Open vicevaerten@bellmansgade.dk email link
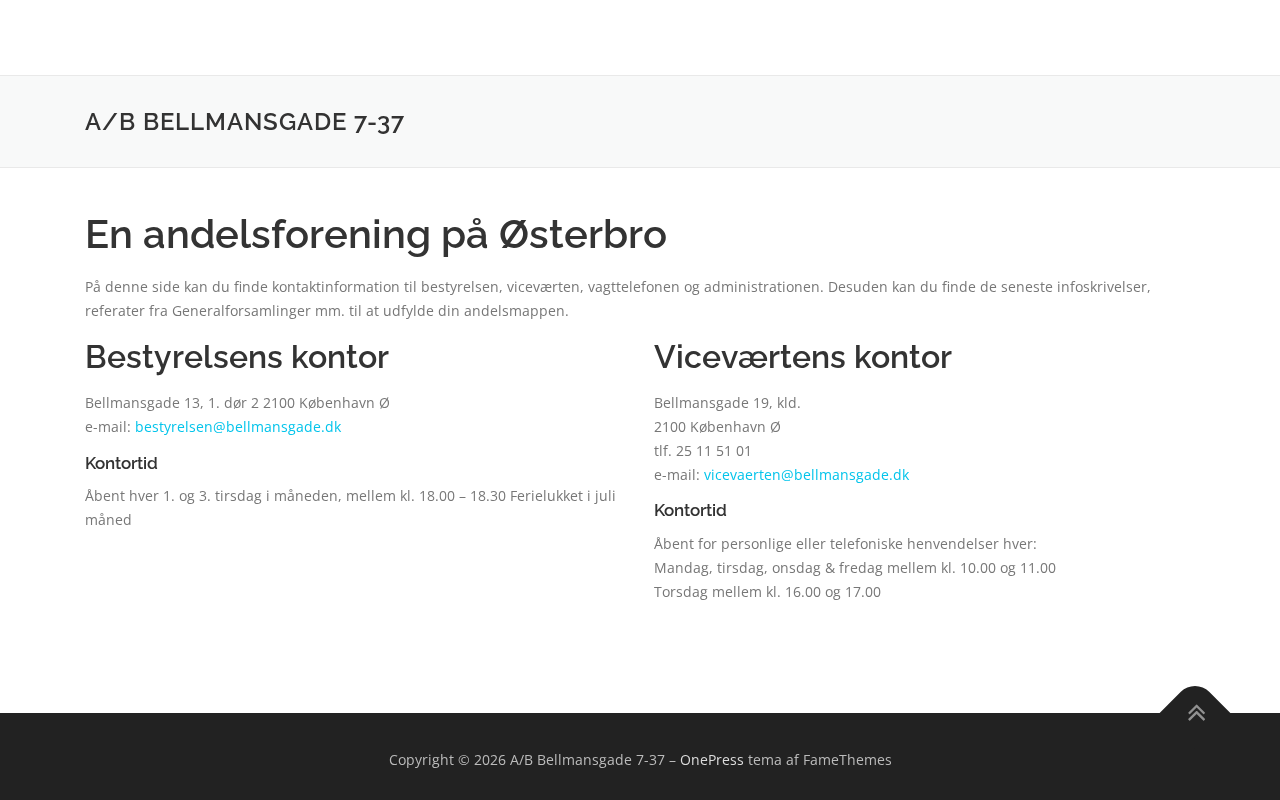This screenshot has height=800, width=1280. click(x=806, y=475)
